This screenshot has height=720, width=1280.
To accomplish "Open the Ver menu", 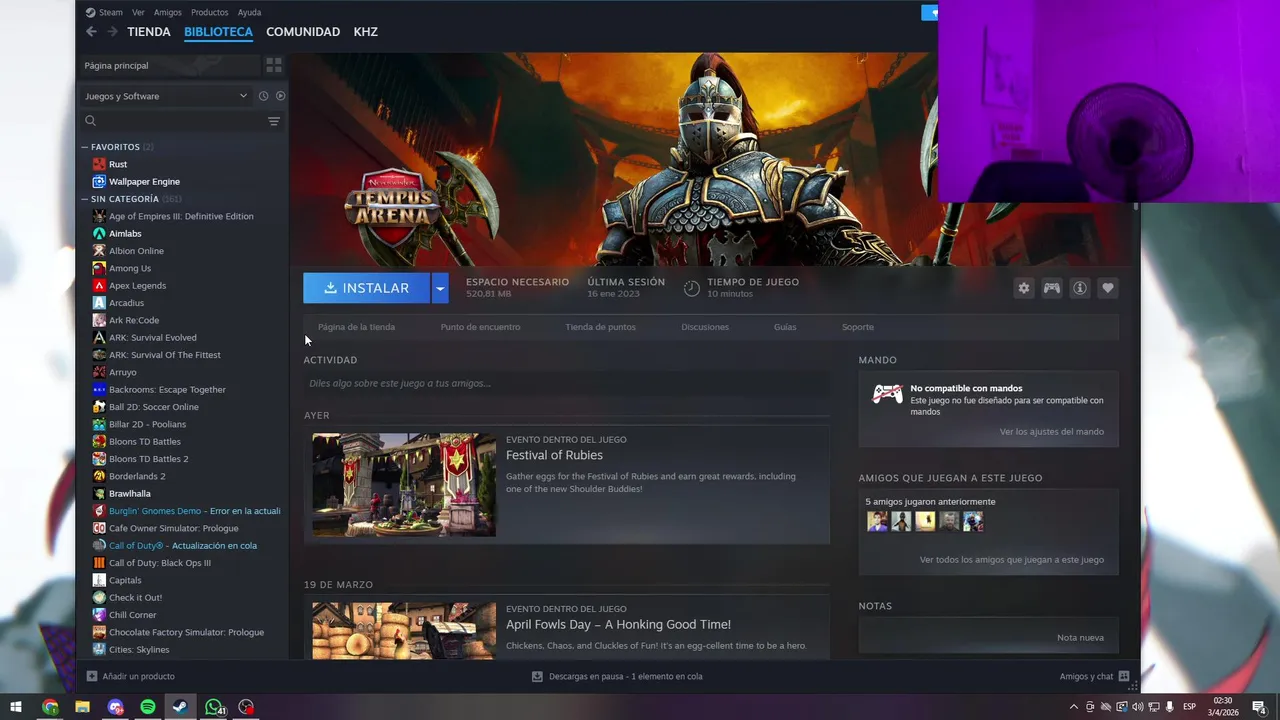I will pos(138,12).
